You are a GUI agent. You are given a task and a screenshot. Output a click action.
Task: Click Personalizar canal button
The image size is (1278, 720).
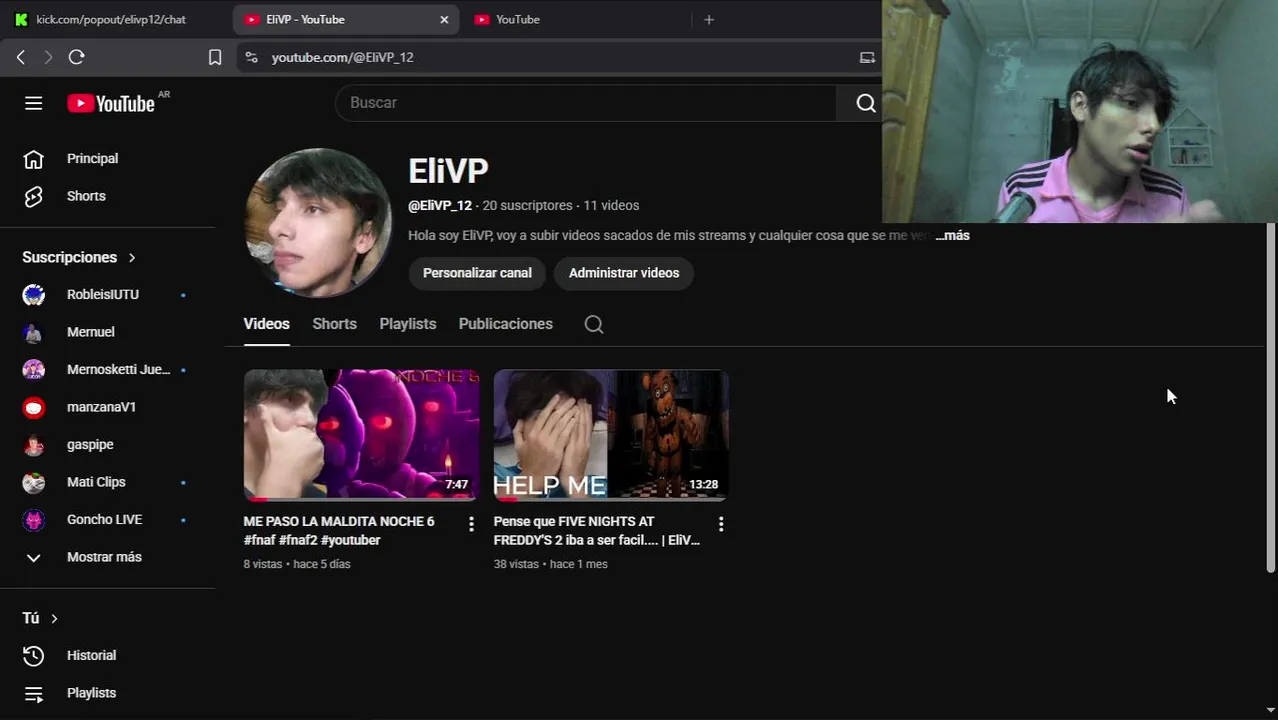[x=477, y=273]
